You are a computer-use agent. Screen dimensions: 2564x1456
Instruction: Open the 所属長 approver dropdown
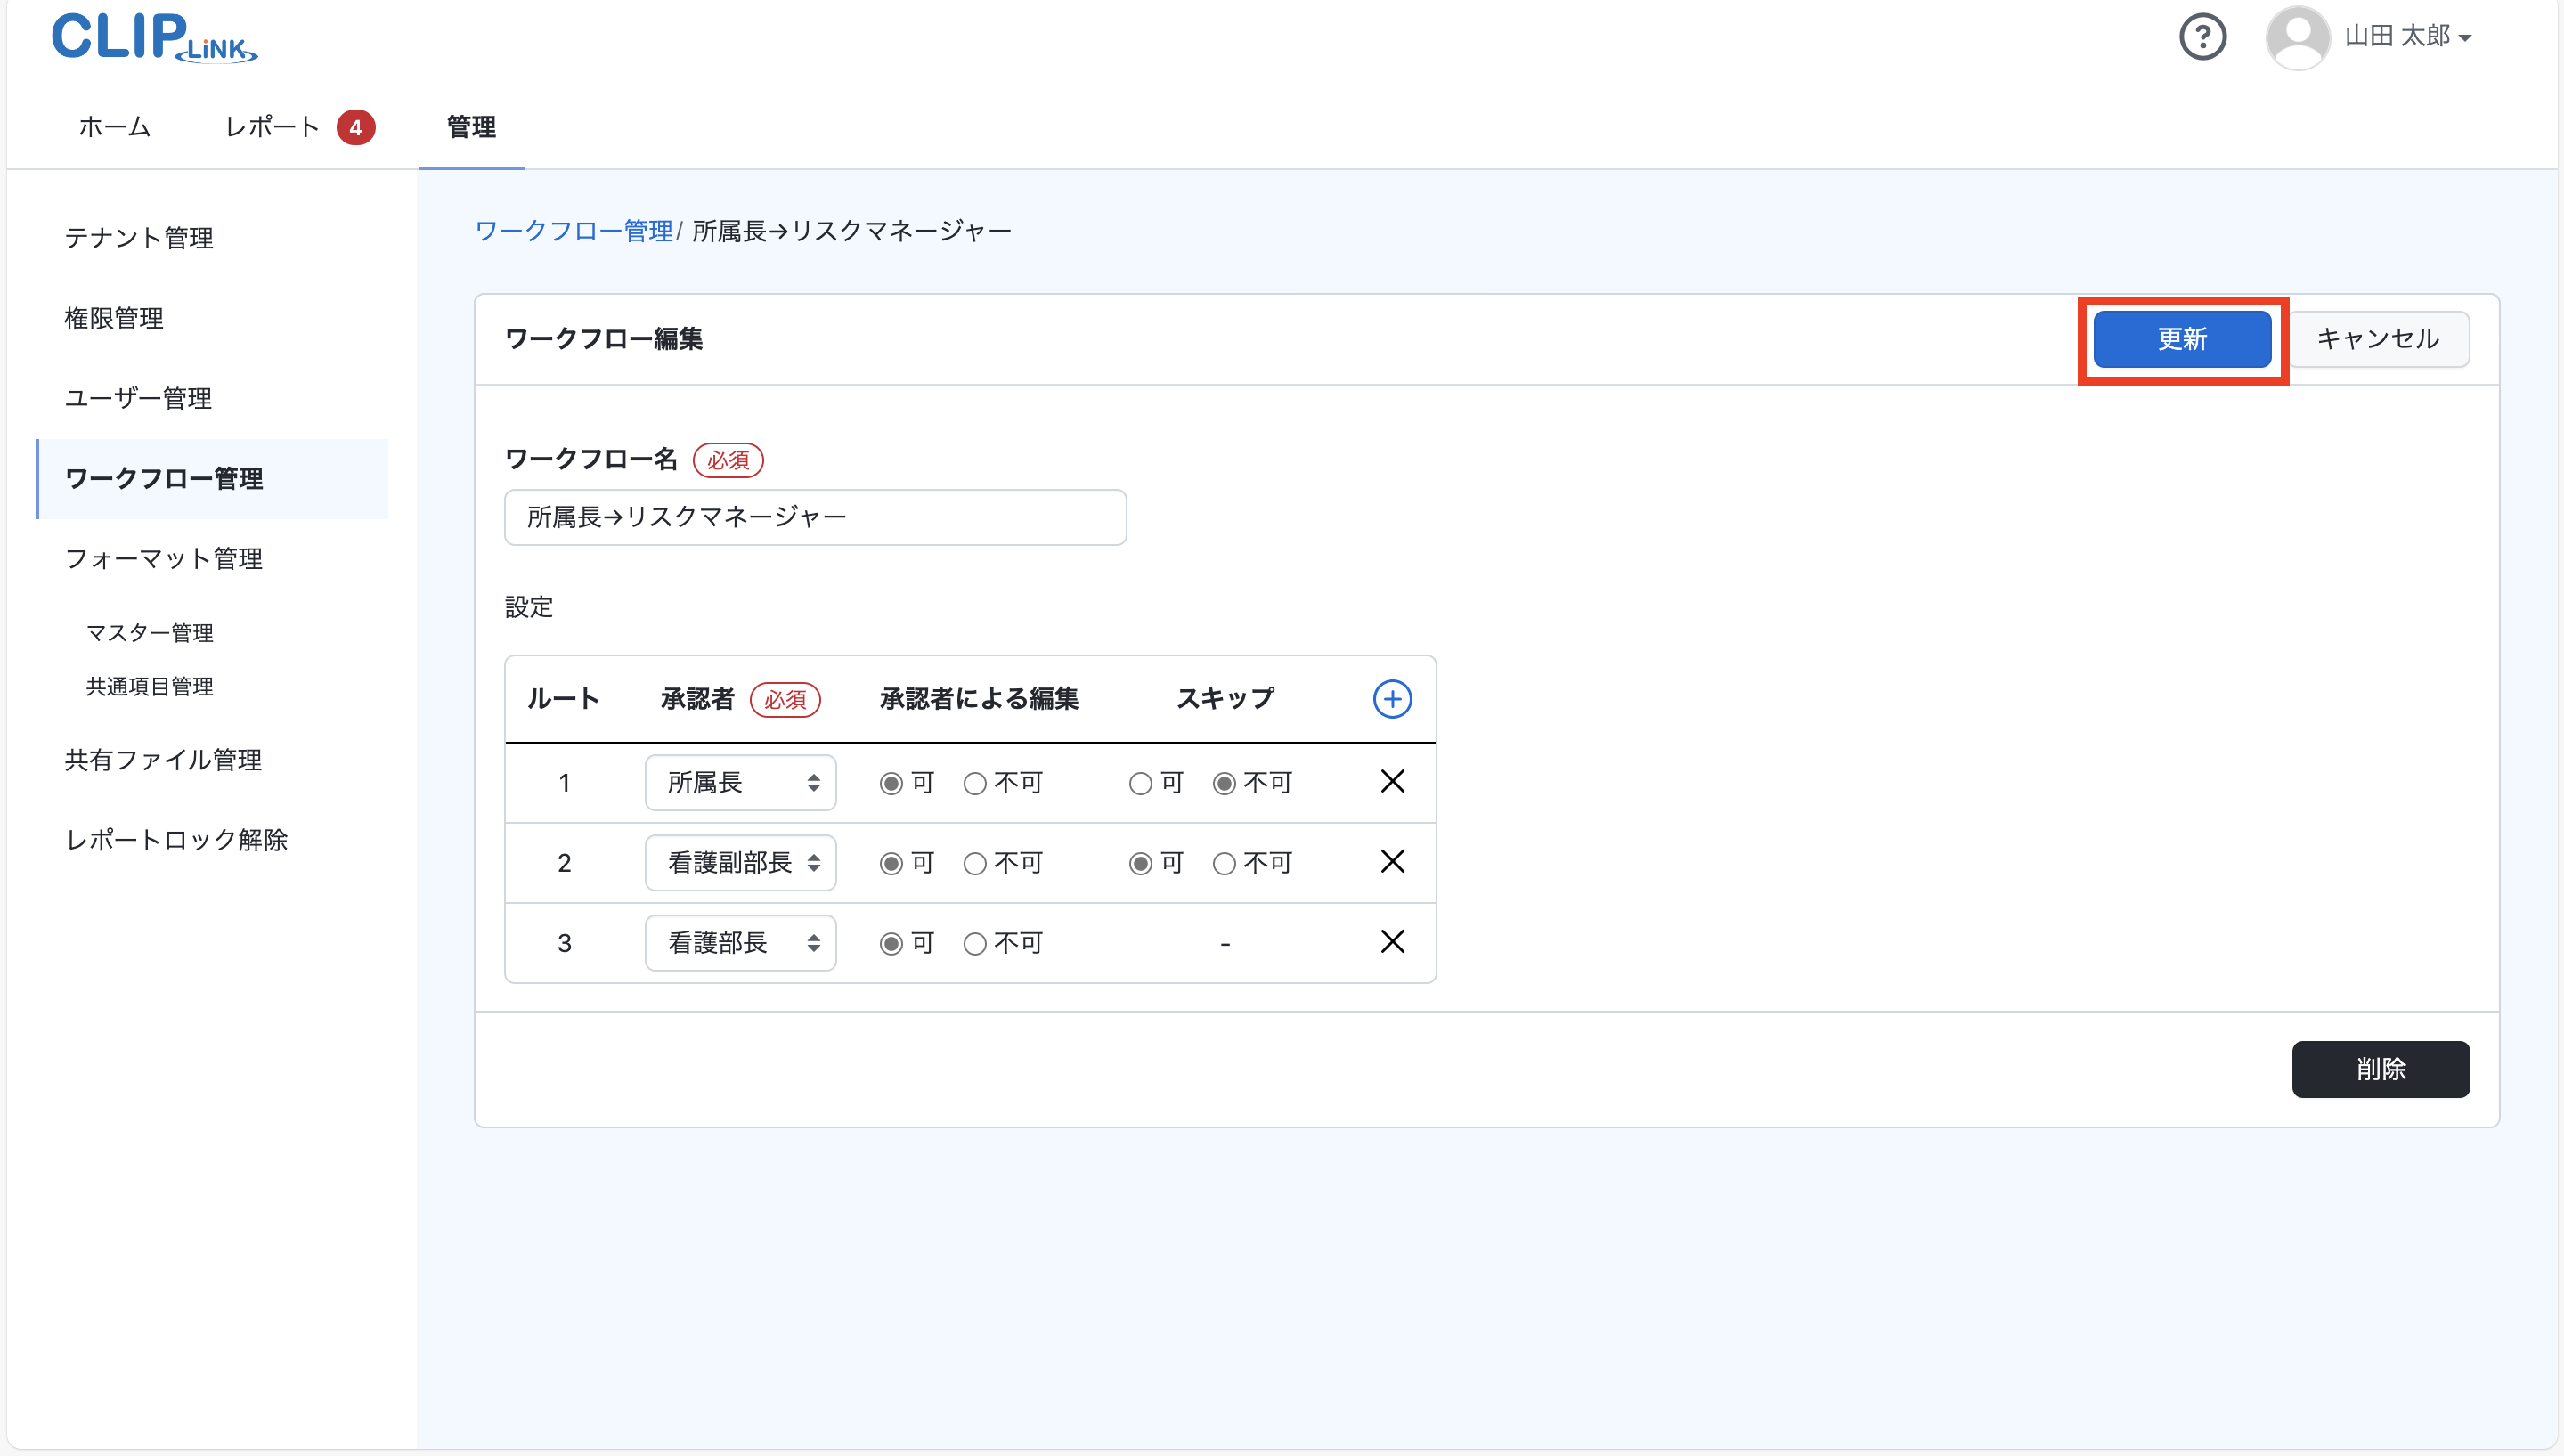click(x=740, y=782)
